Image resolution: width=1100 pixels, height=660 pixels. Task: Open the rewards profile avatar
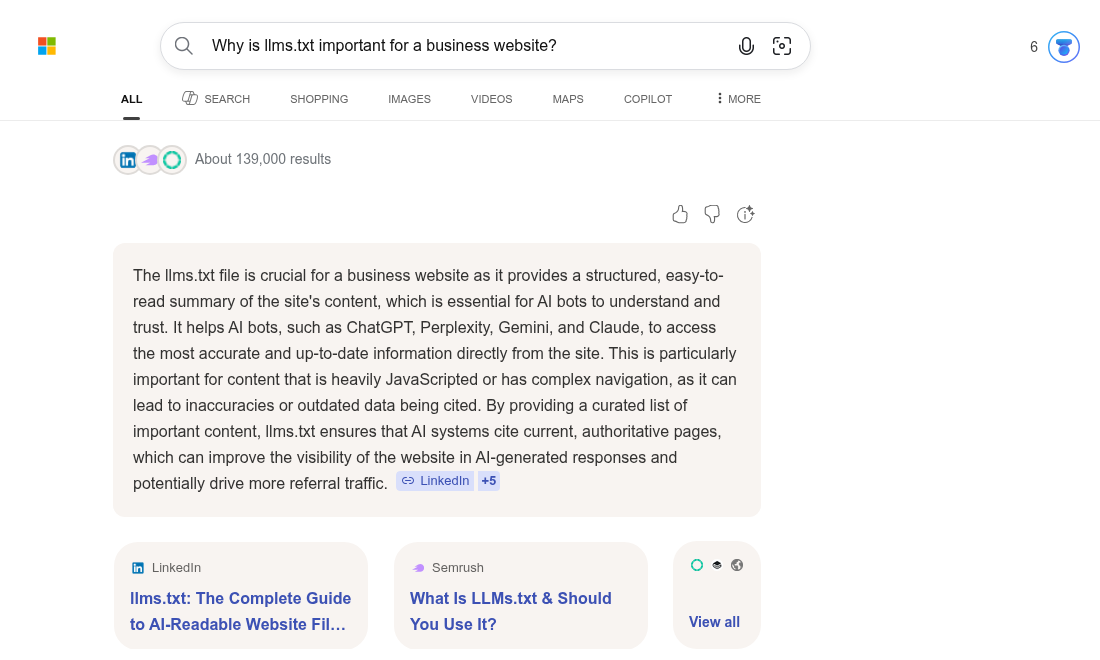point(1064,47)
